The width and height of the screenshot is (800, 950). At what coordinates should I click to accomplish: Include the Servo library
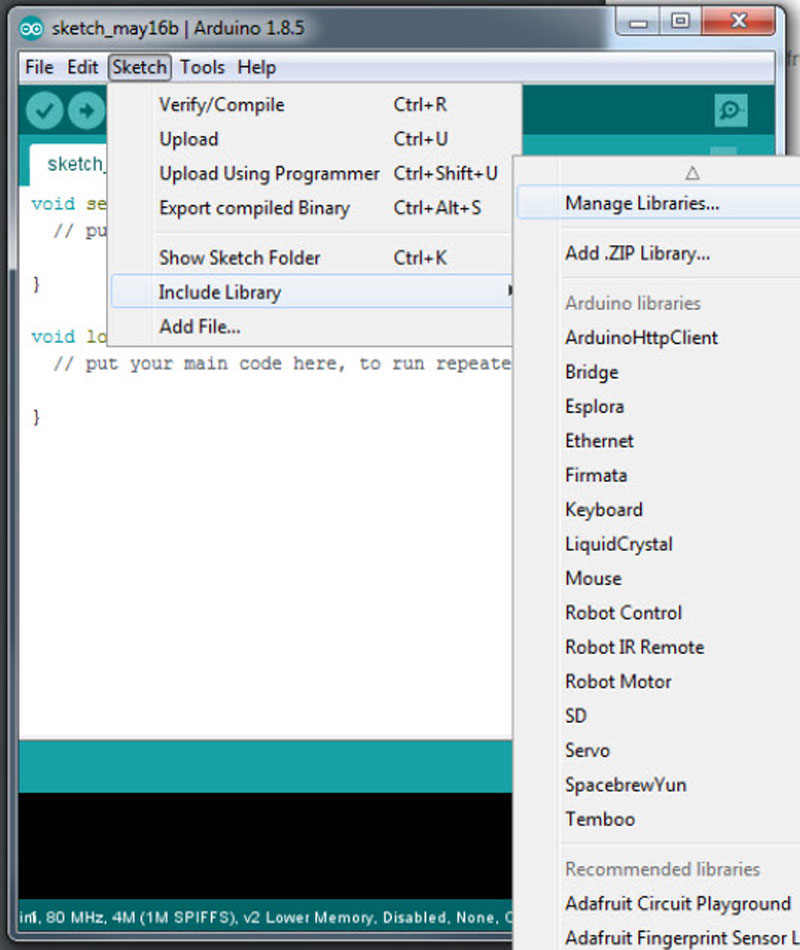(x=586, y=750)
